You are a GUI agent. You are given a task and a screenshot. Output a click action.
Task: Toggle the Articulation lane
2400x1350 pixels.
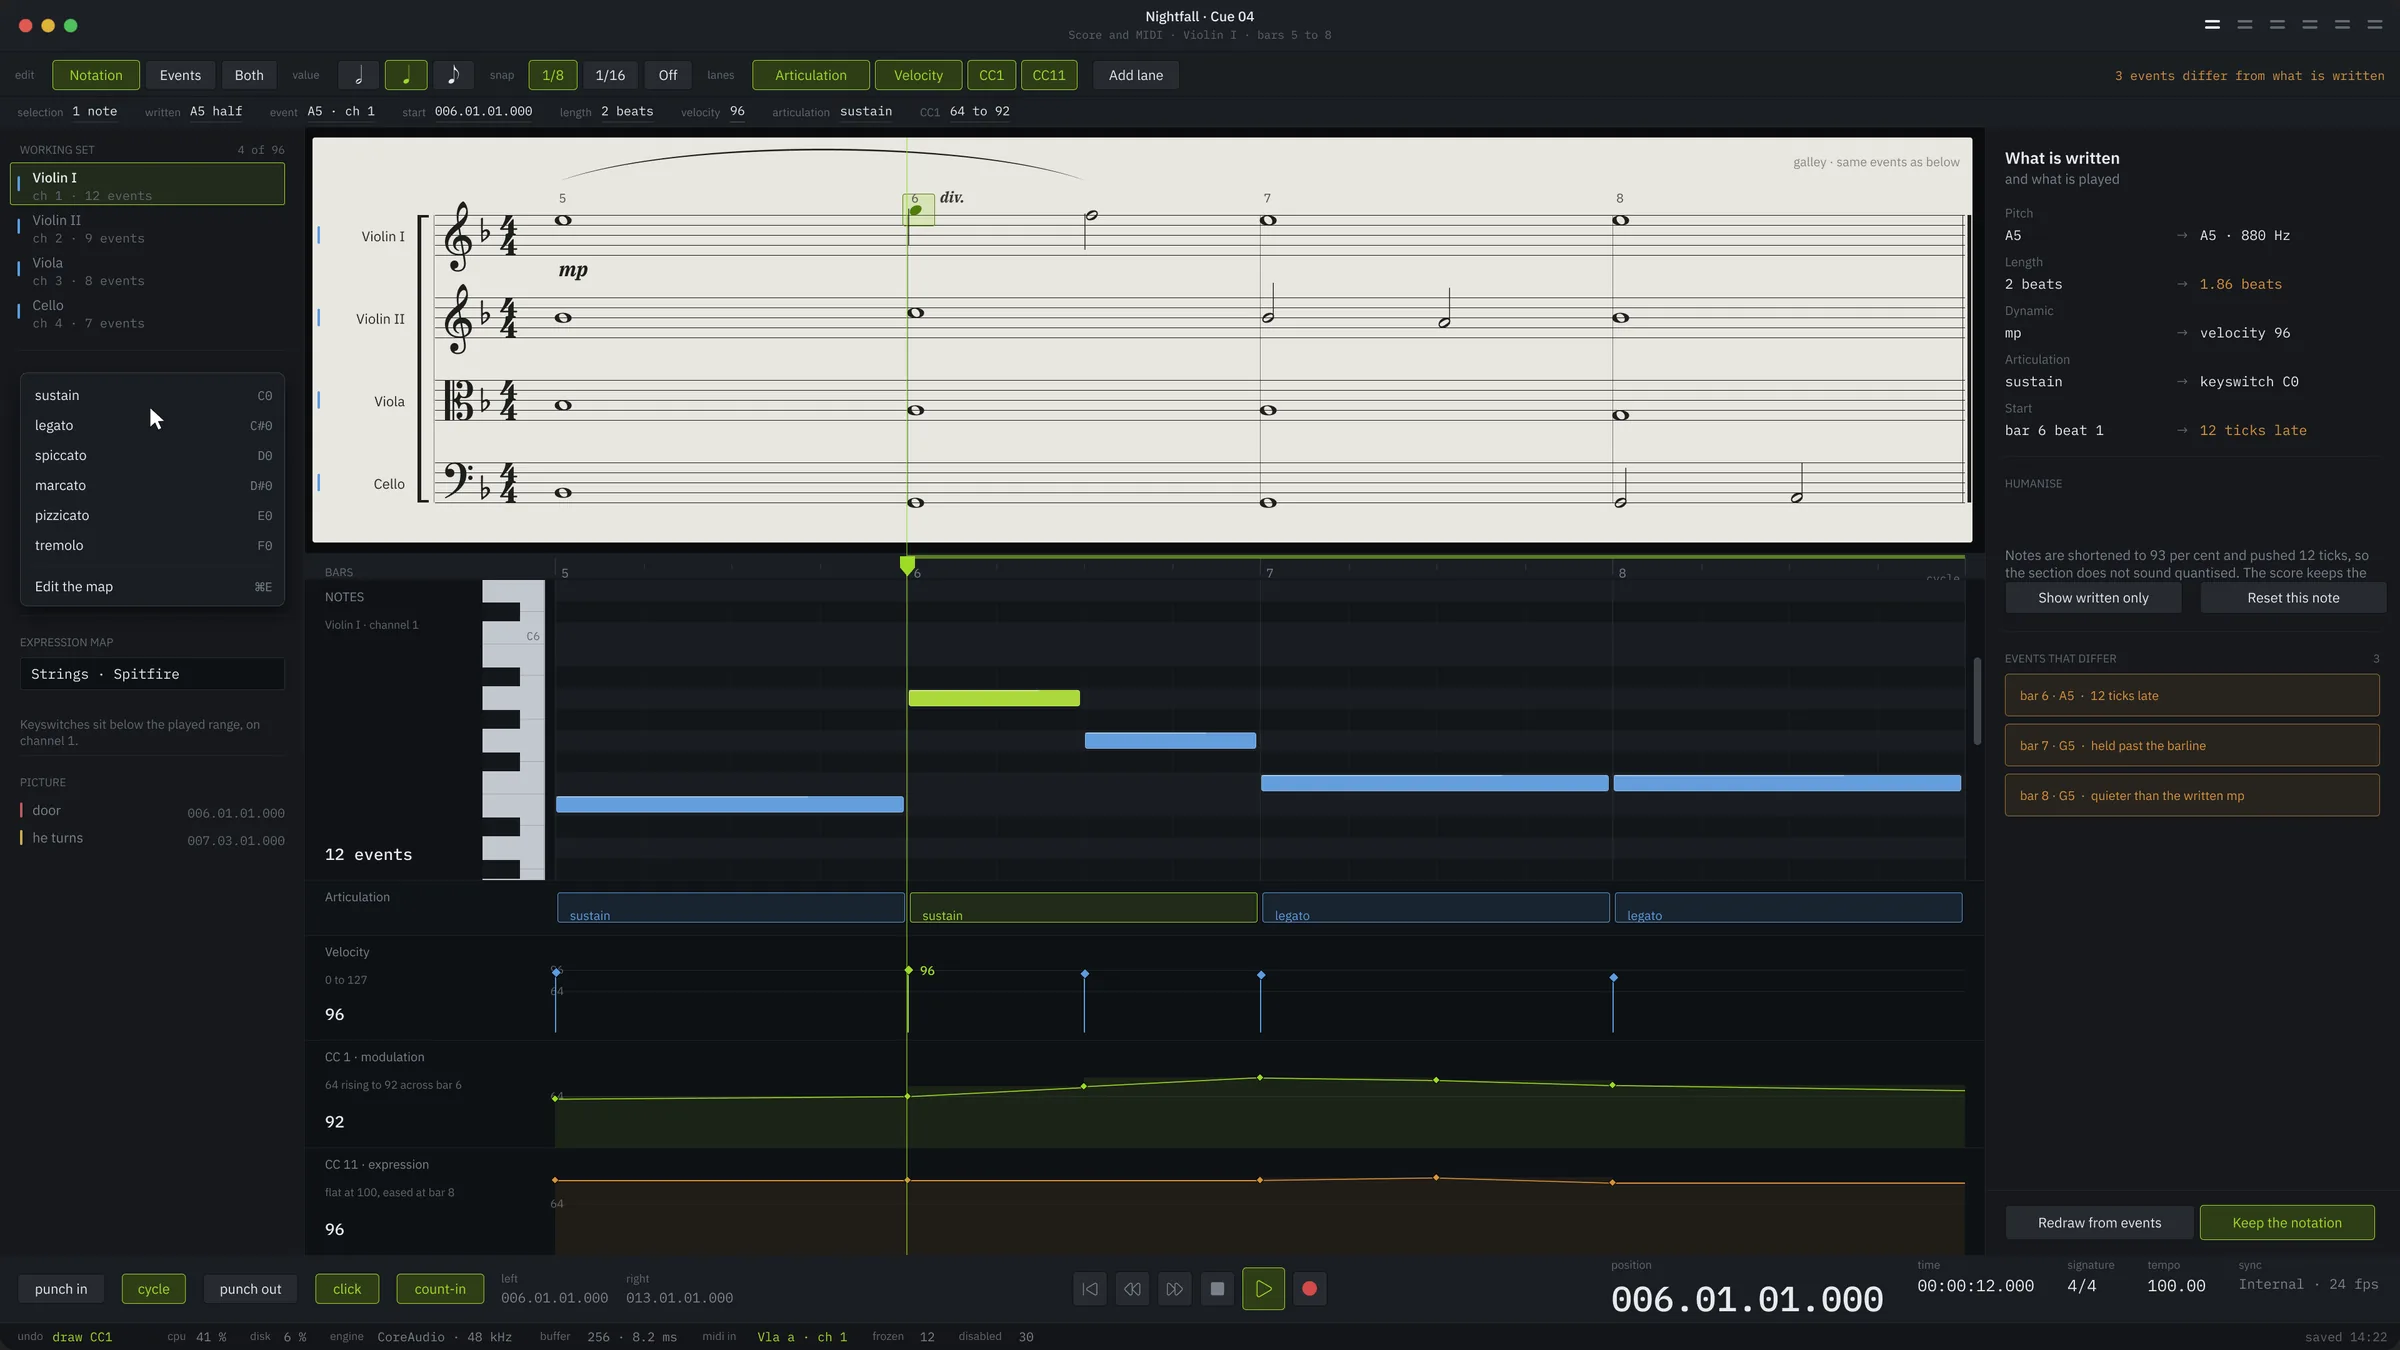[811, 75]
